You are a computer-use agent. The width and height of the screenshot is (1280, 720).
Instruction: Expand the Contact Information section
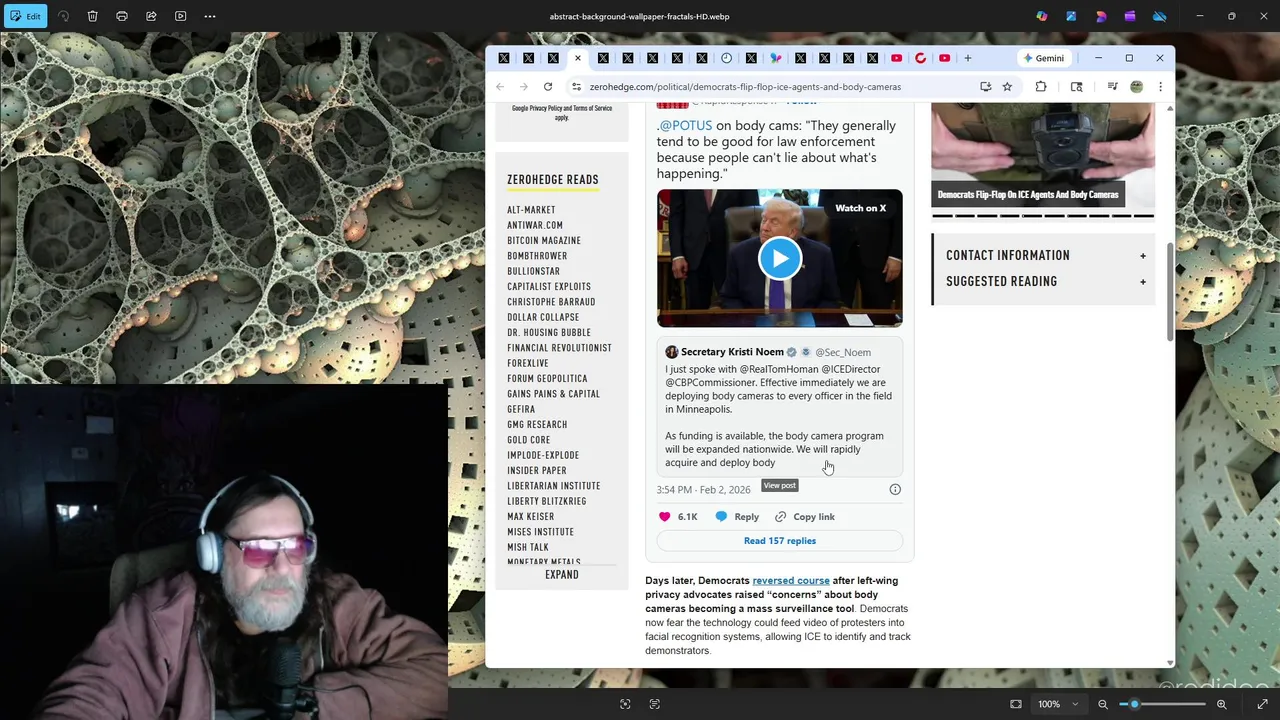point(1044,256)
